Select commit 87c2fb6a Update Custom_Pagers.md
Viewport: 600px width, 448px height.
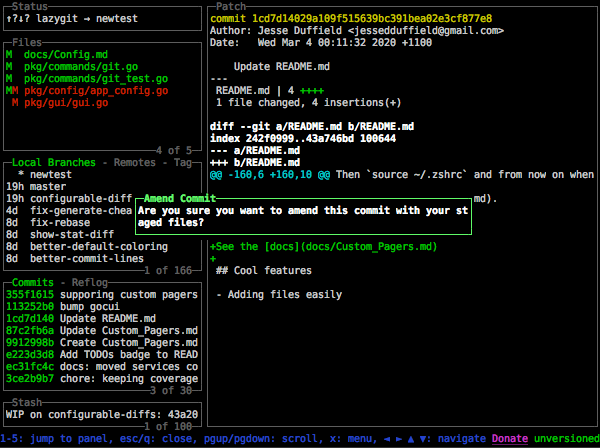coord(102,331)
